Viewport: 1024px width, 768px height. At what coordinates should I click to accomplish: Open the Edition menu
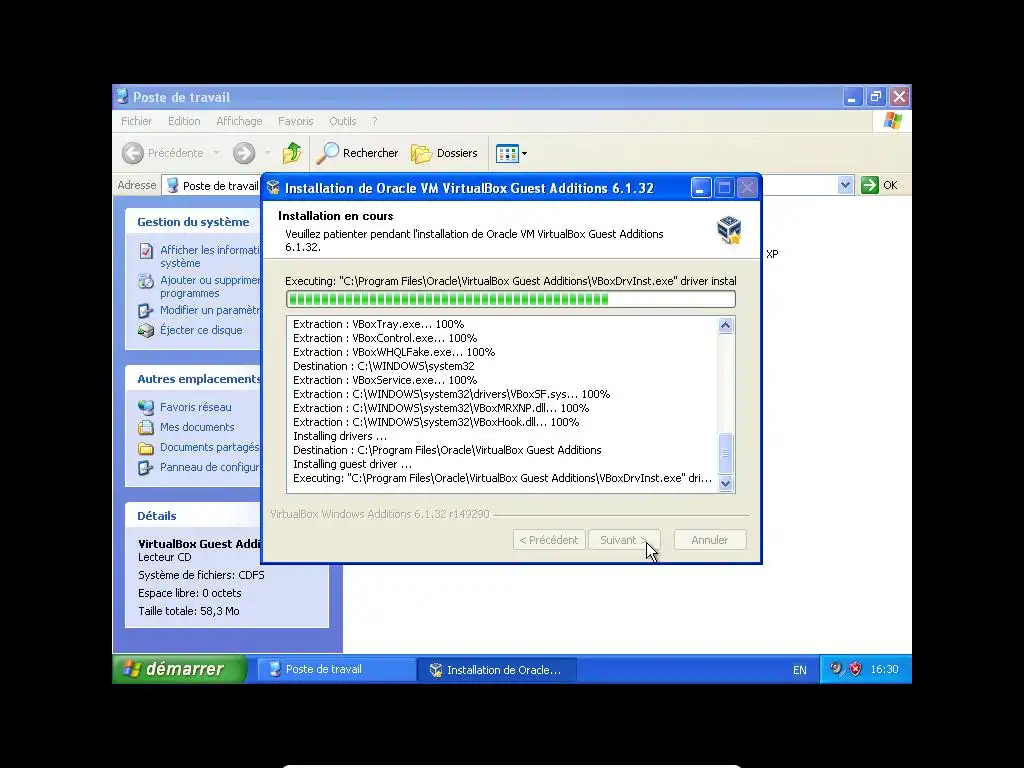[184, 121]
